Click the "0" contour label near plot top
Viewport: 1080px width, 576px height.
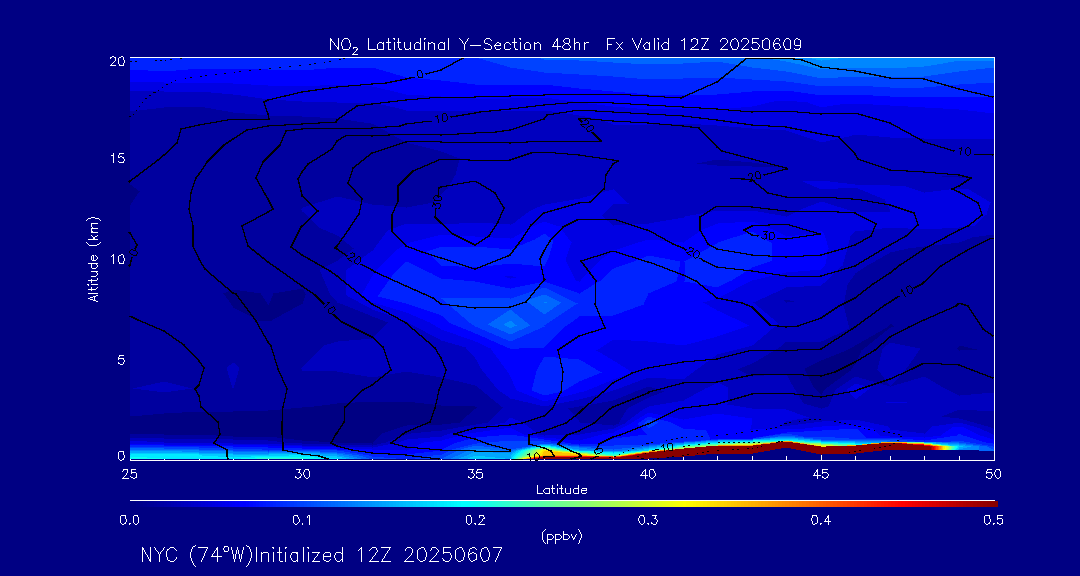tap(419, 74)
